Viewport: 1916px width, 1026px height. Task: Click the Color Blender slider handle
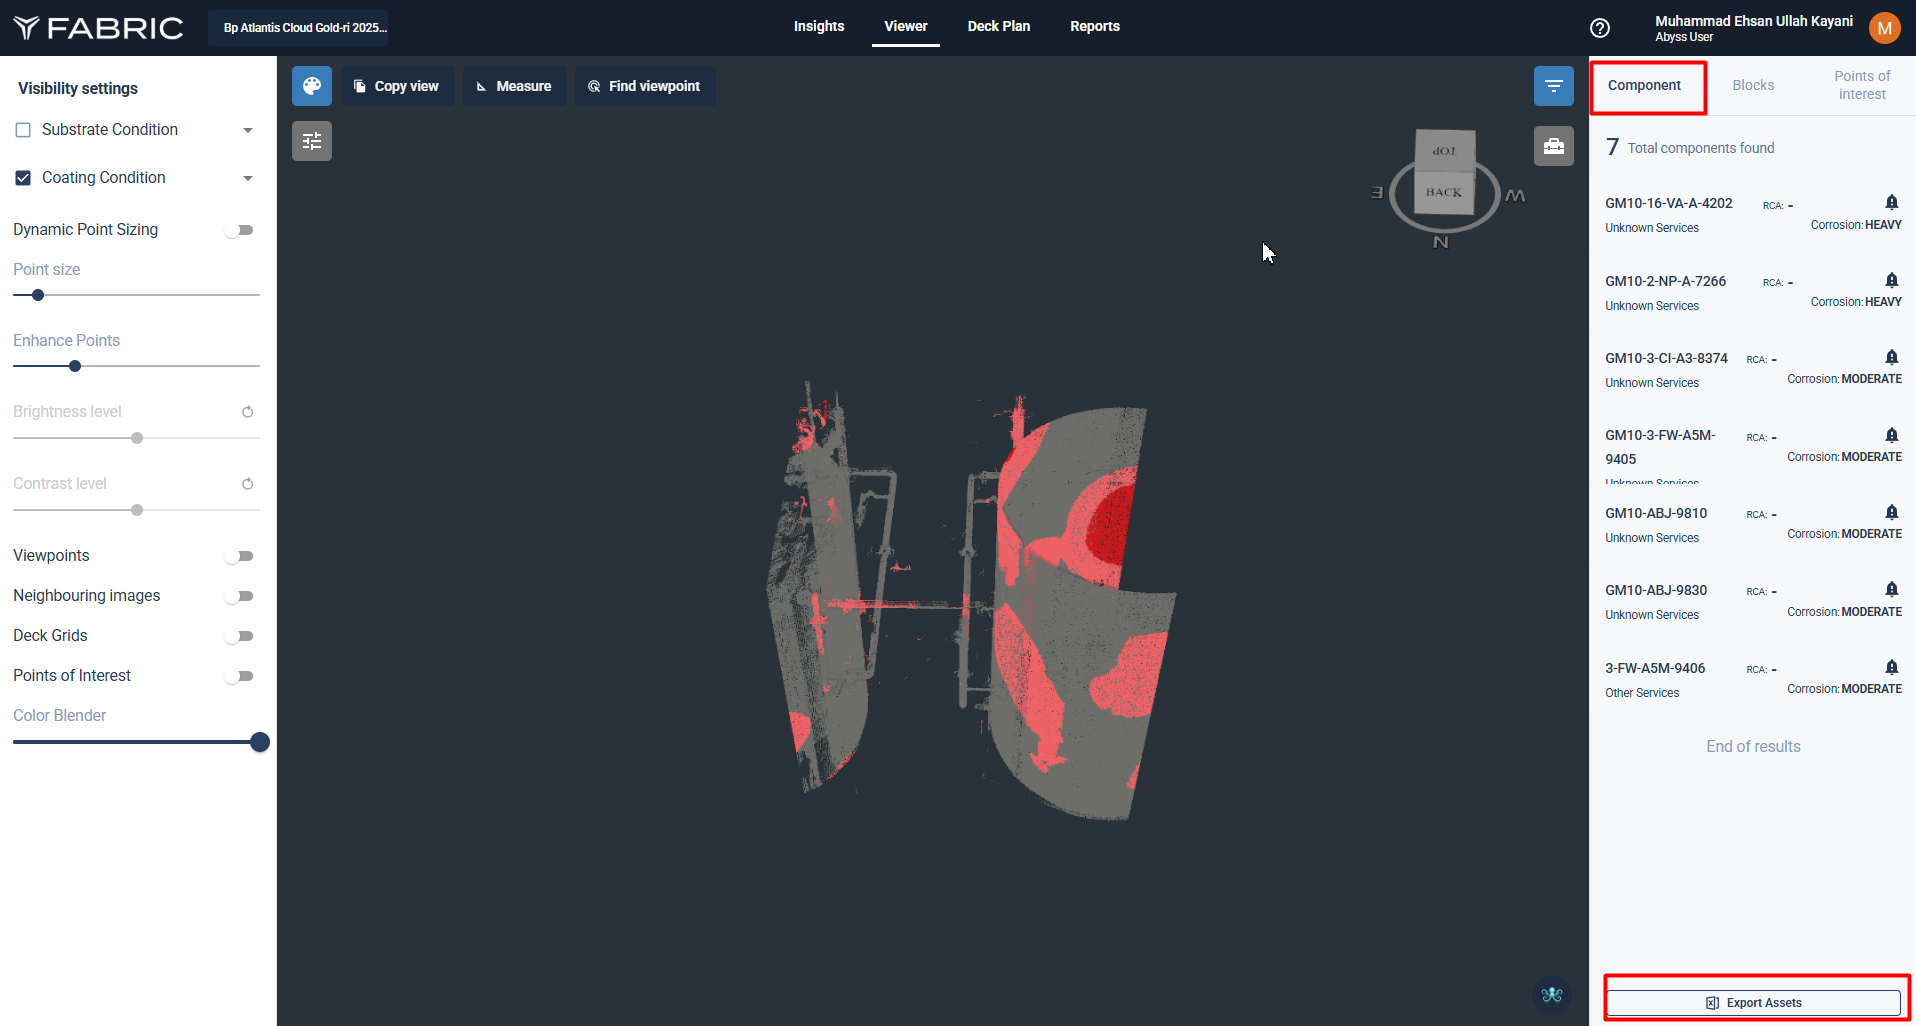pos(260,742)
